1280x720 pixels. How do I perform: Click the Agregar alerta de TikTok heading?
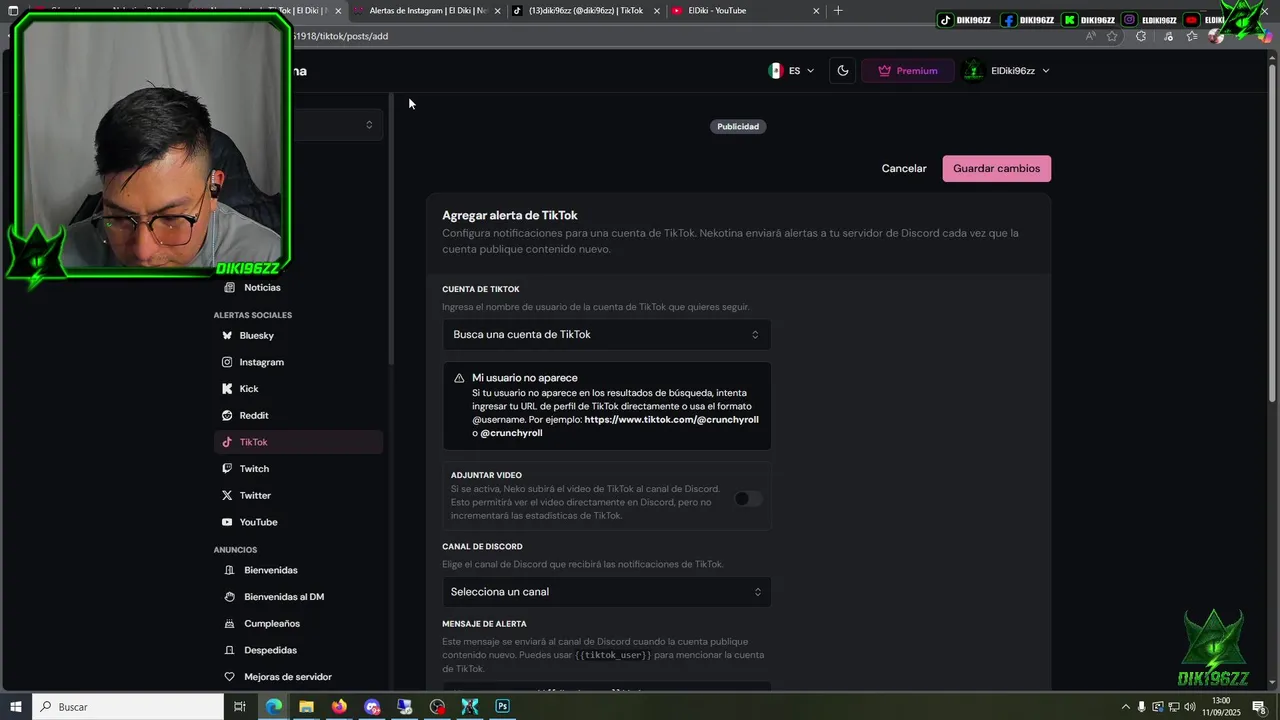tap(510, 215)
